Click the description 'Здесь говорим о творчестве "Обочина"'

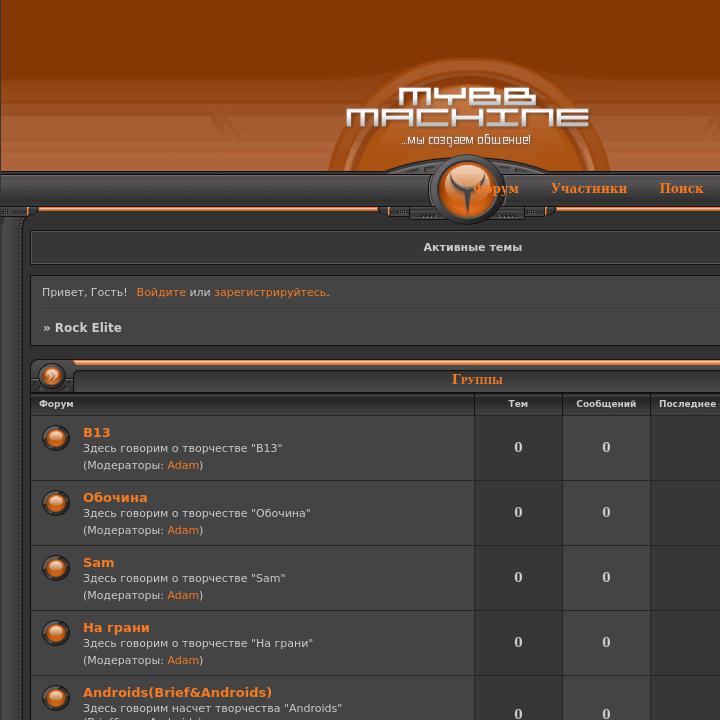[197, 513]
